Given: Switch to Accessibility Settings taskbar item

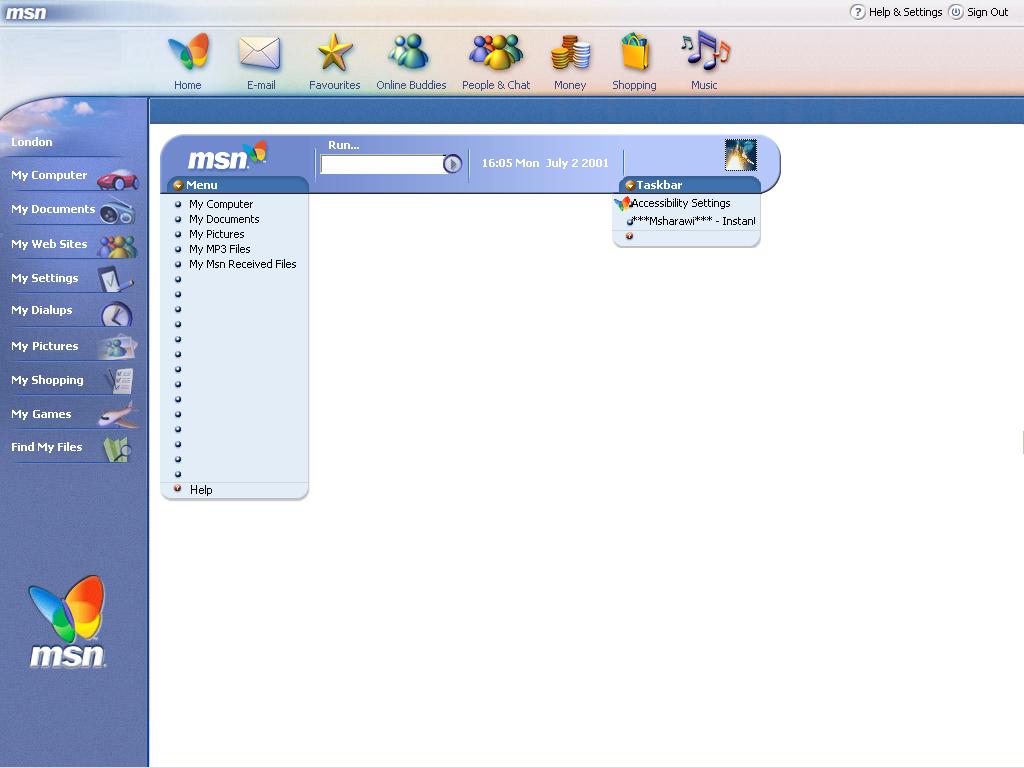Looking at the screenshot, I should coord(680,203).
